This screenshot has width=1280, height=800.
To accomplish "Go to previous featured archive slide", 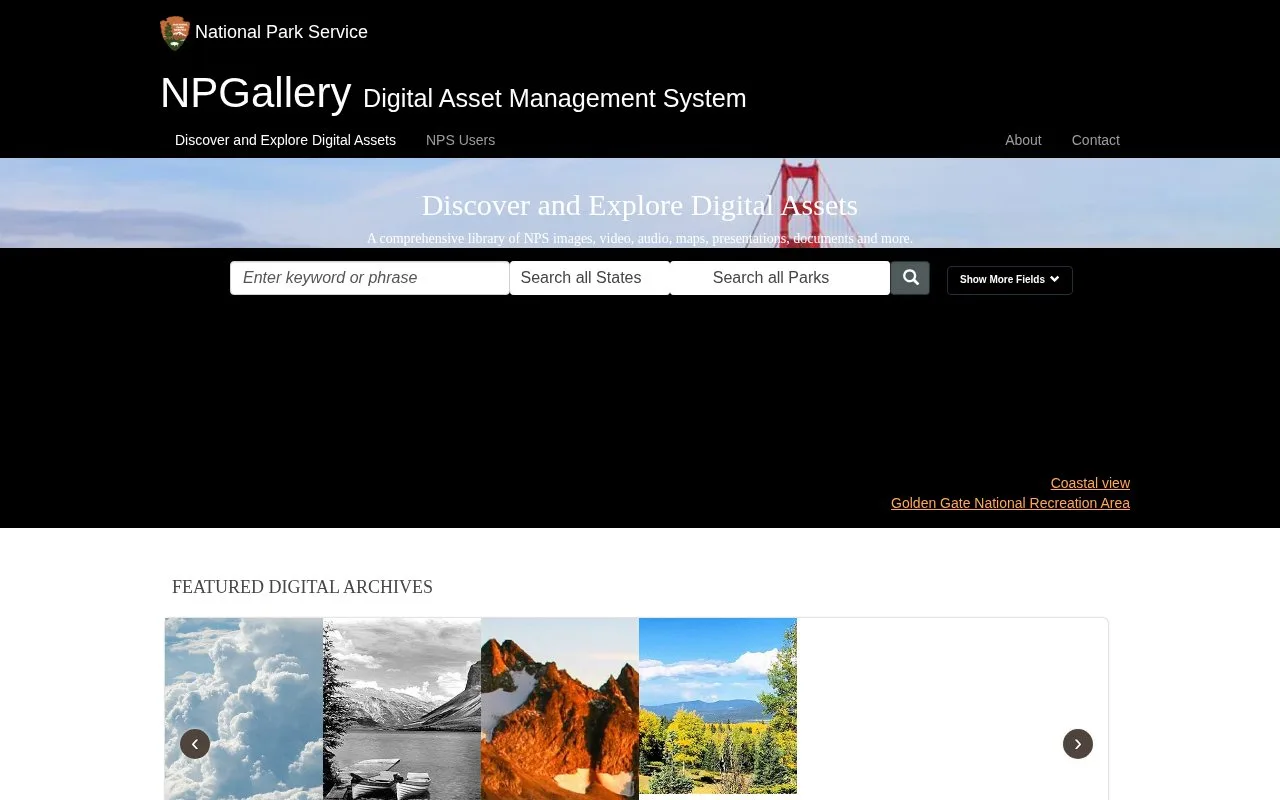I will 195,744.
